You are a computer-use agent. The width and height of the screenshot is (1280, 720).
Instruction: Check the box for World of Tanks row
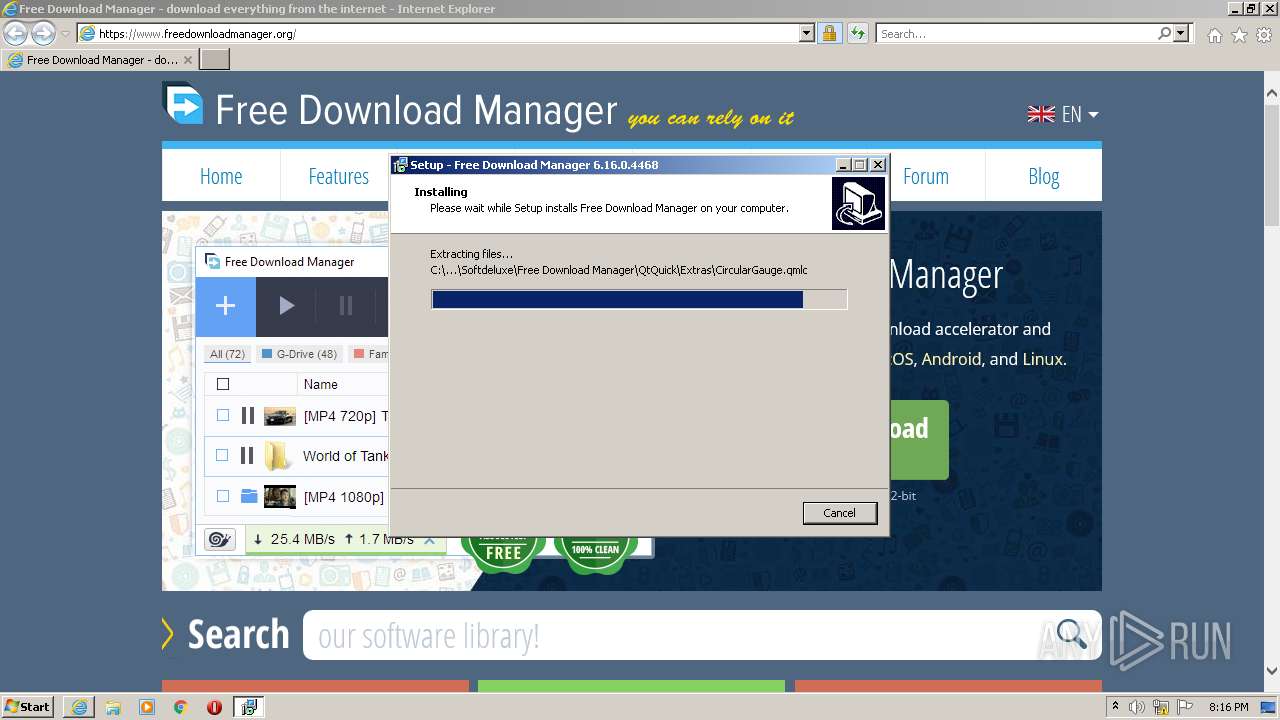(223, 455)
